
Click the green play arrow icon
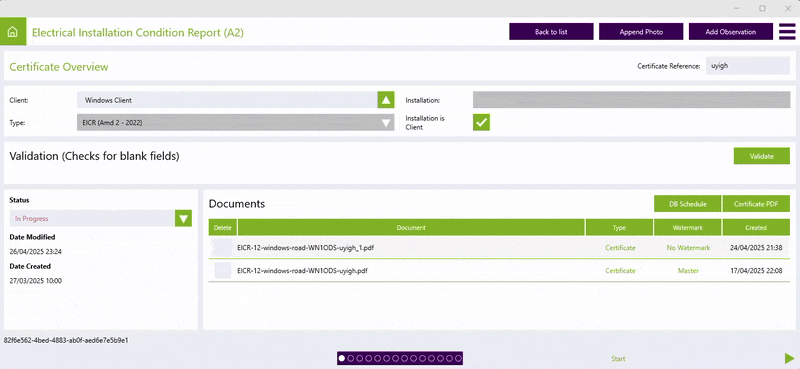click(x=789, y=358)
